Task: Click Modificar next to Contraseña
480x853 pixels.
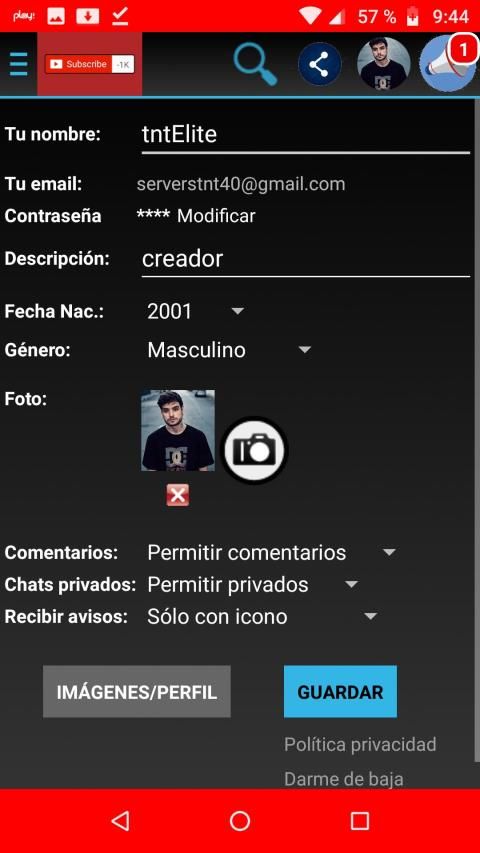Action: [216, 216]
